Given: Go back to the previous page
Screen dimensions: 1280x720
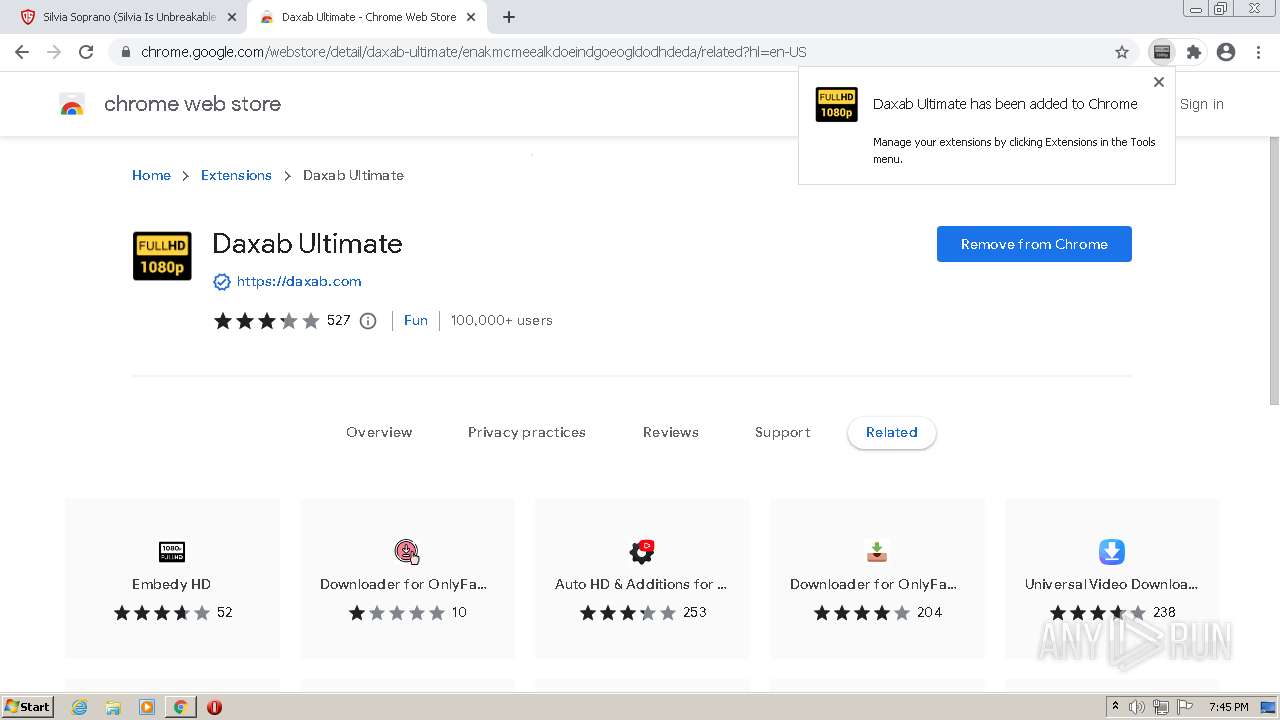Looking at the screenshot, I should 22,52.
